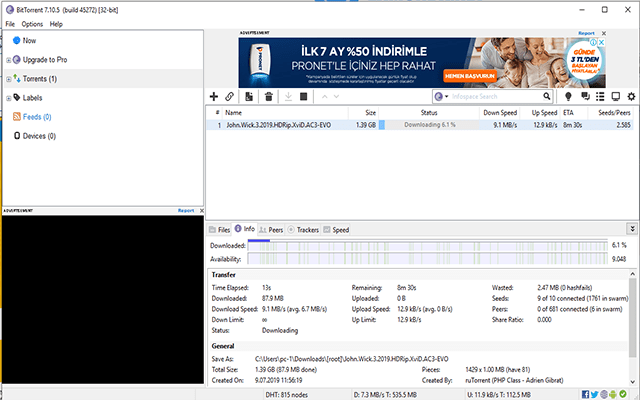The height and width of the screenshot is (400, 640).
Task: Collapse detail pane with double chevron
Action: [x=632, y=229]
